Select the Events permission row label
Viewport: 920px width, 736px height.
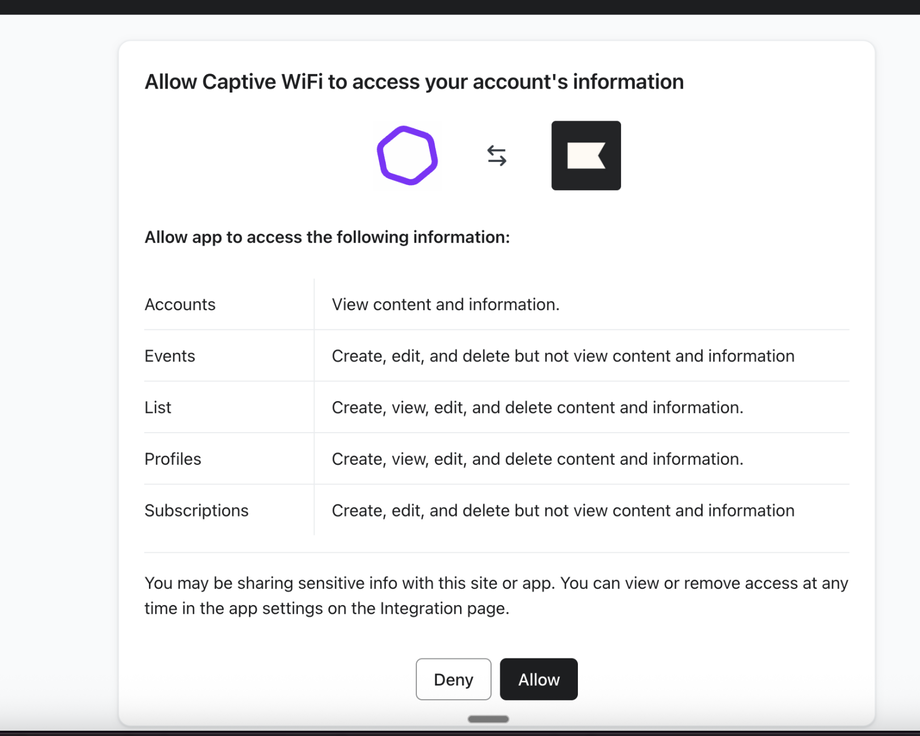[x=170, y=356]
